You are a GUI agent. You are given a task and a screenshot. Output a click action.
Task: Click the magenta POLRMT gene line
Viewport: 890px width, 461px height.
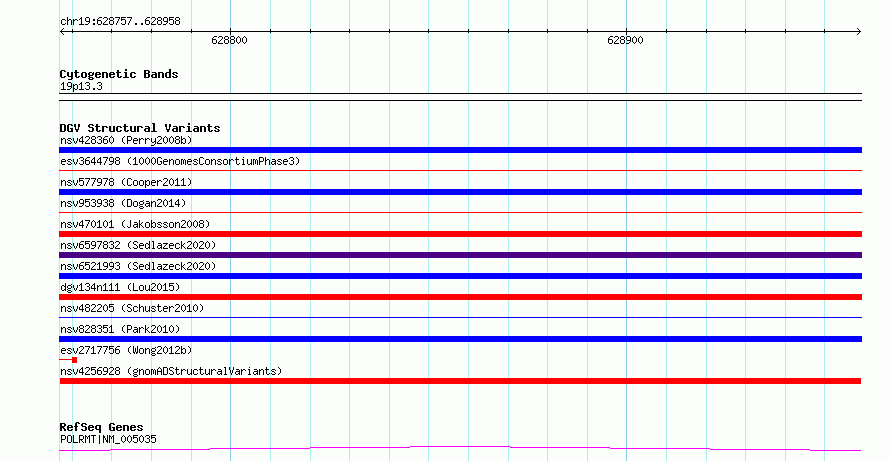pos(460,449)
